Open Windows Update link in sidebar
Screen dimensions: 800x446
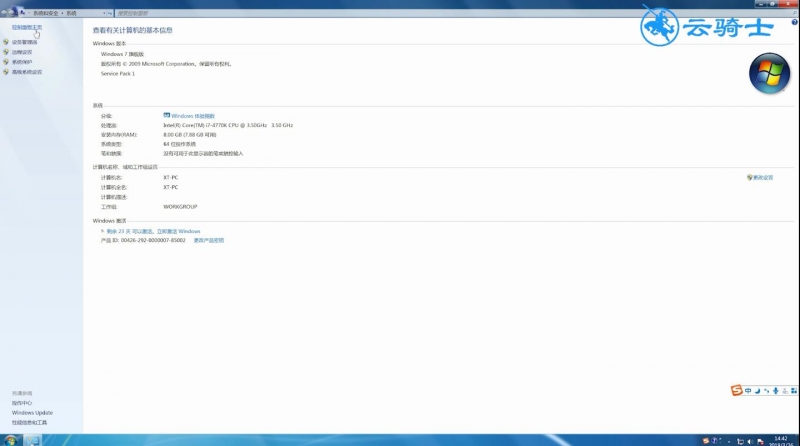[32, 413]
